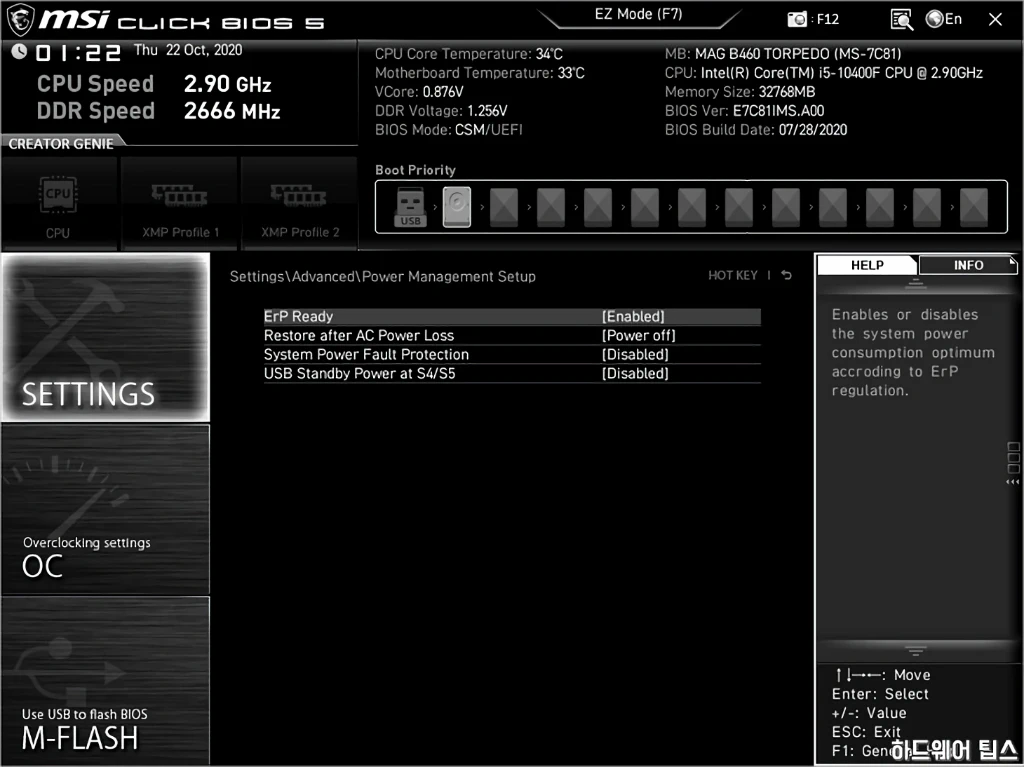Image resolution: width=1024 pixels, height=767 pixels.
Task: Change ErP Ready [Enabled] value
Action: [x=633, y=316]
